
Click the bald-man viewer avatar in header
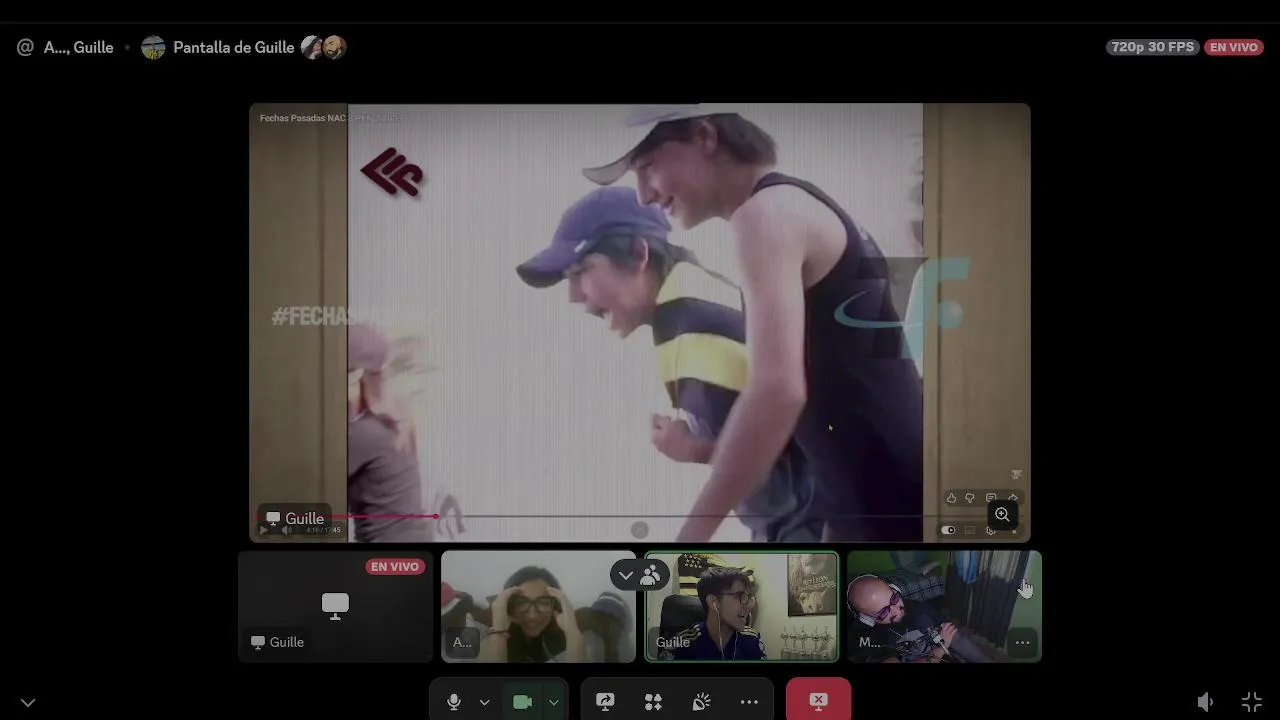pyautogui.click(x=335, y=47)
